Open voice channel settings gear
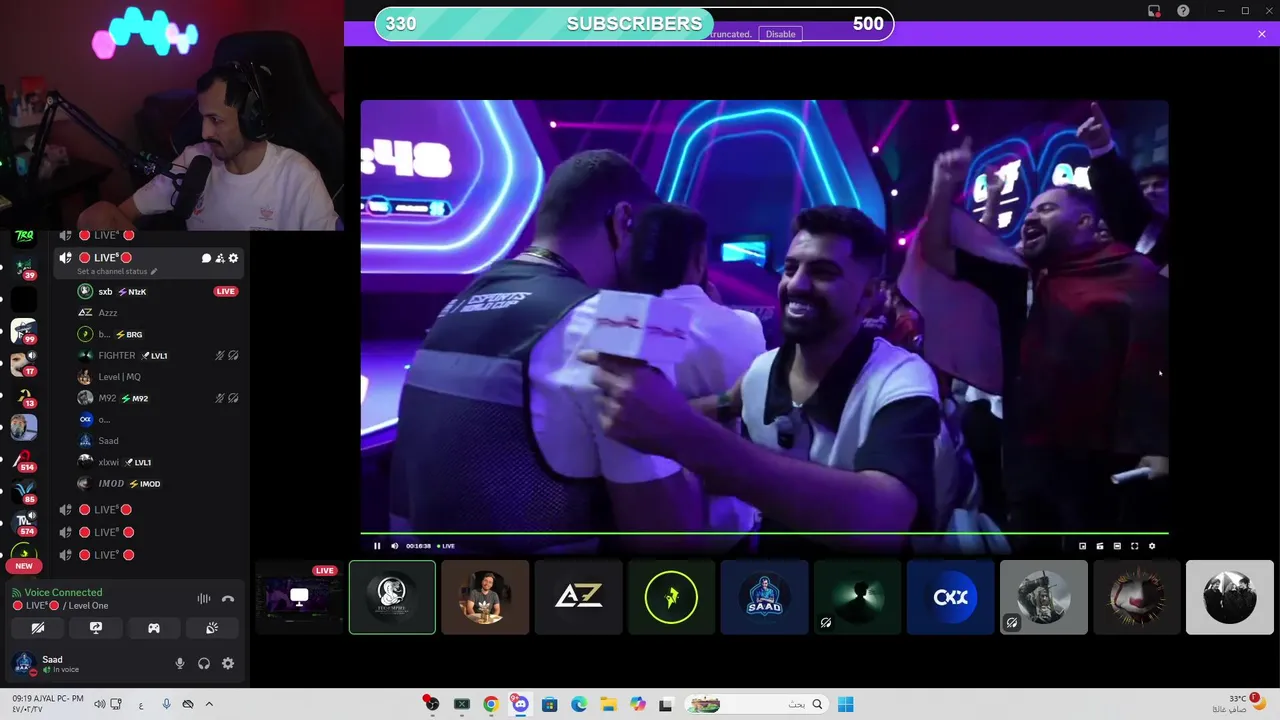Image resolution: width=1280 pixels, height=720 pixels. (x=234, y=258)
